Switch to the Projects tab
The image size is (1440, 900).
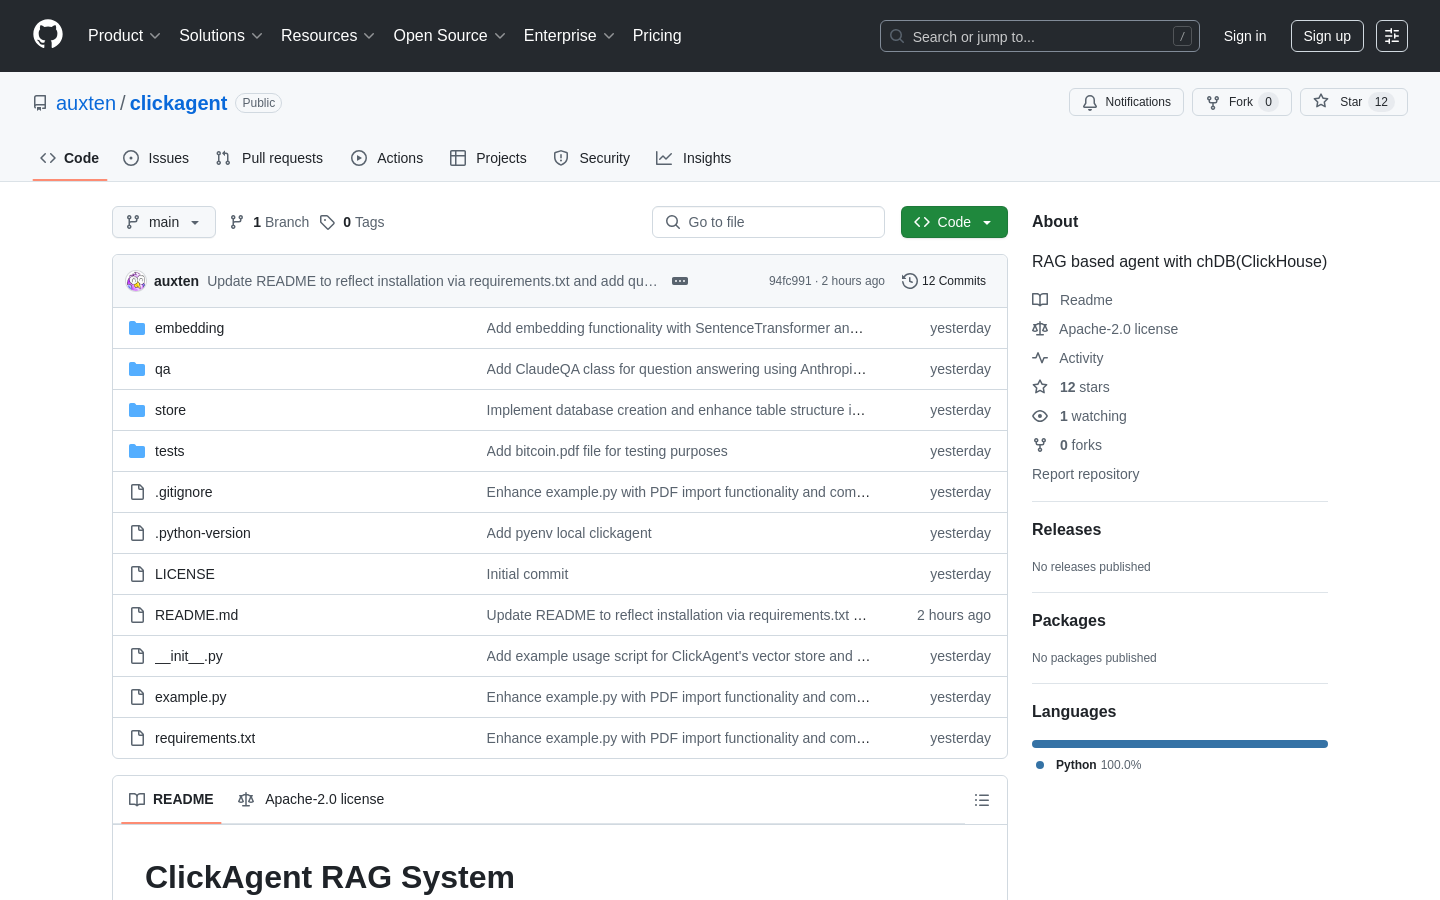coord(488,158)
